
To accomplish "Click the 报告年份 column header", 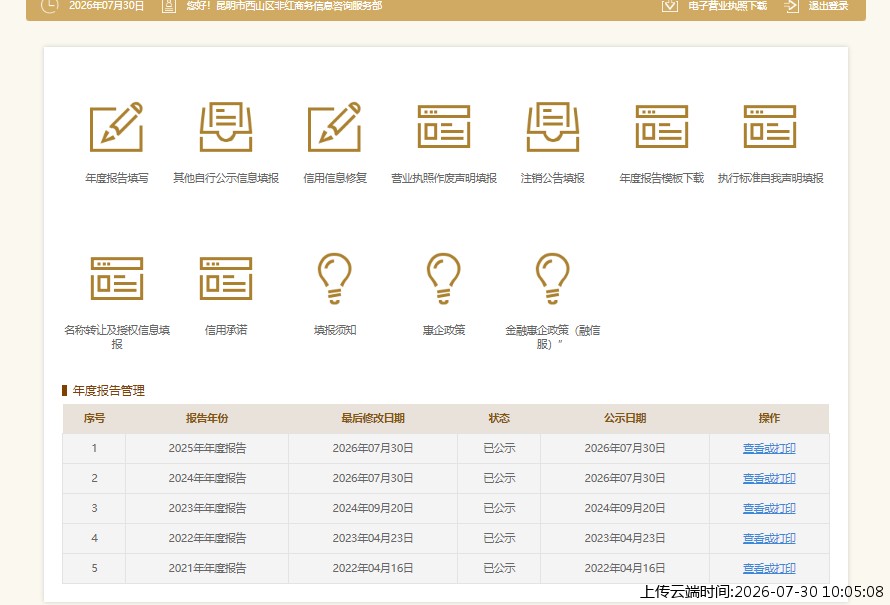I will 207,418.
